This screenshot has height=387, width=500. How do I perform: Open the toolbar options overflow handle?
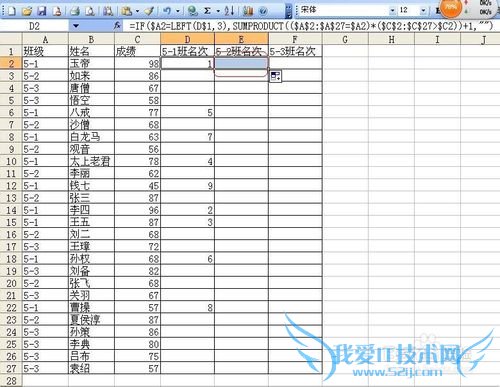point(289,11)
